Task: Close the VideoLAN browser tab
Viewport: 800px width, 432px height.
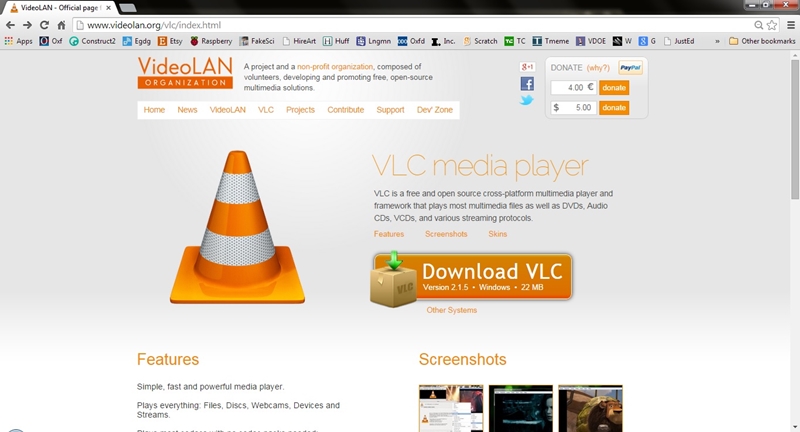Action: click(108, 8)
